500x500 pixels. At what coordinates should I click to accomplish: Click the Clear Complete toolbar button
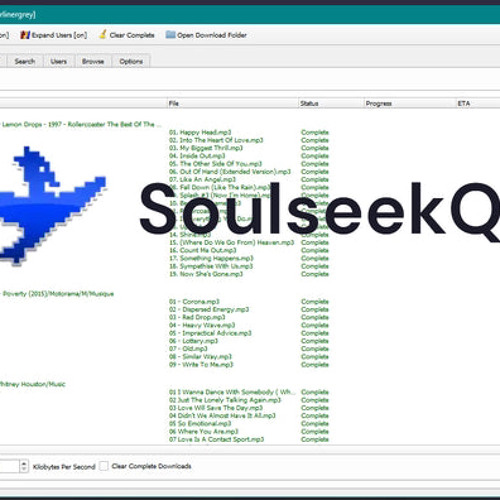tap(127, 35)
